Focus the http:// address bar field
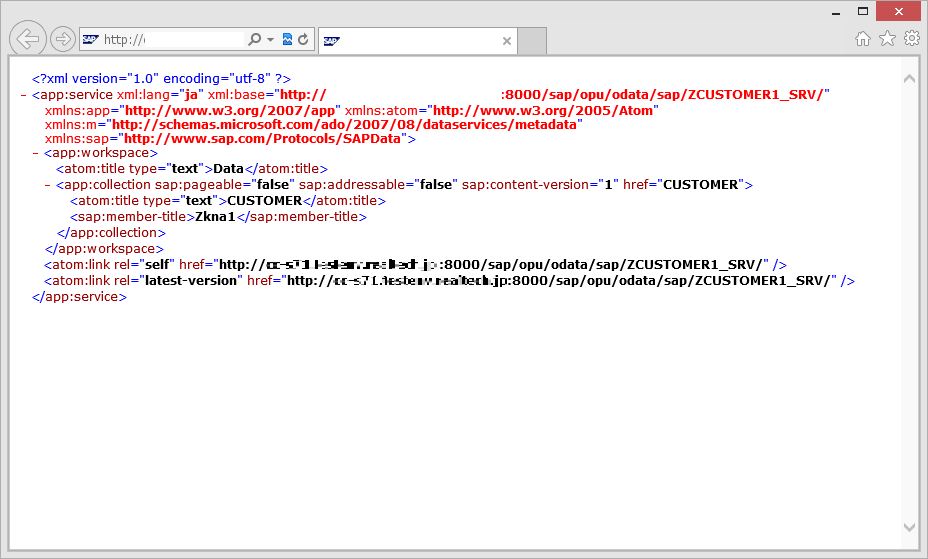The width and height of the screenshot is (928, 559). pos(173,40)
